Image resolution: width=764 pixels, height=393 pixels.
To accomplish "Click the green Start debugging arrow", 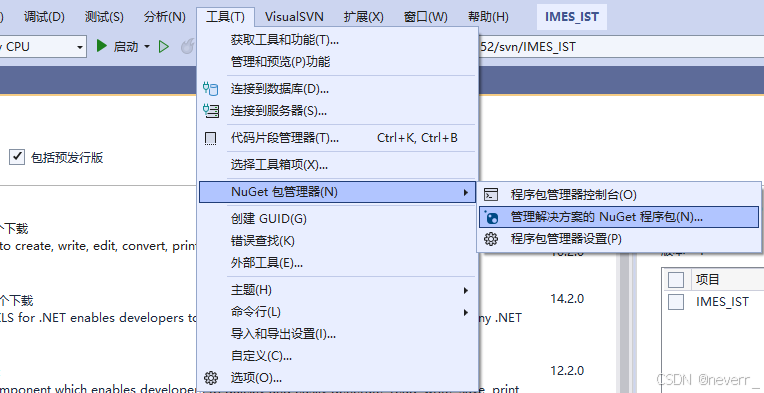I will (101, 46).
